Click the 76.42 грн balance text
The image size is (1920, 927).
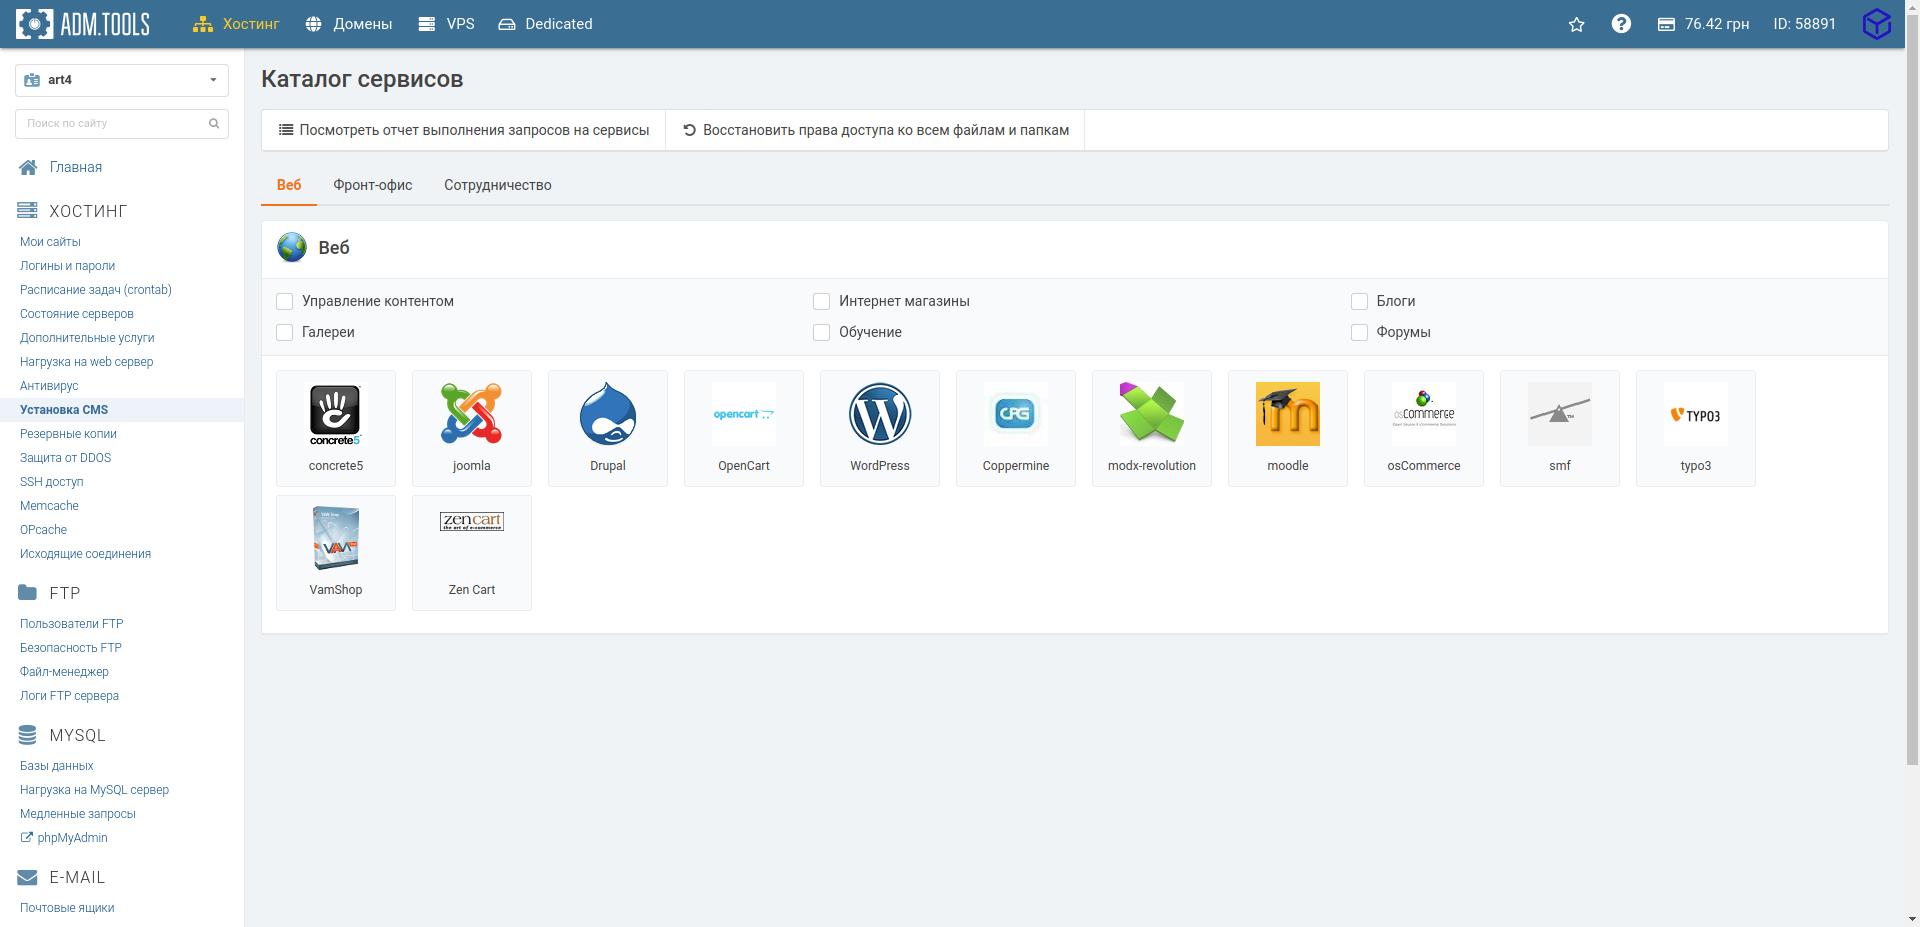[1717, 24]
